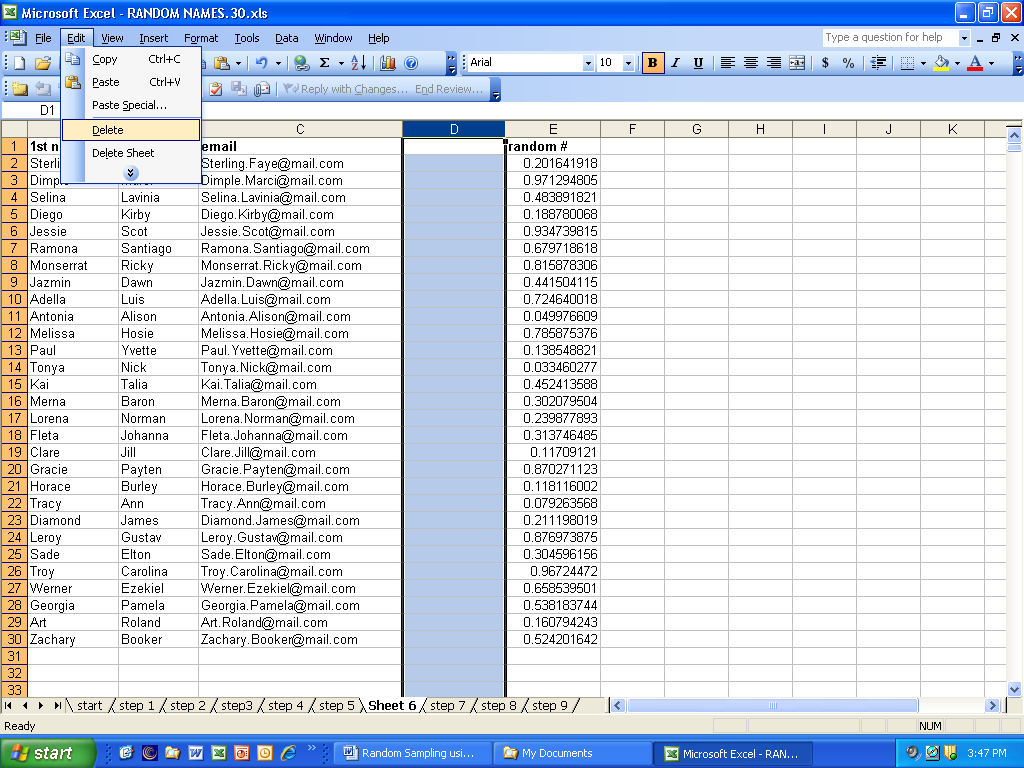Image resolution: width=1024 pixels, height=768 pixels.
Task: Click the Undo arrow icon
Action: tap(261, 63)
